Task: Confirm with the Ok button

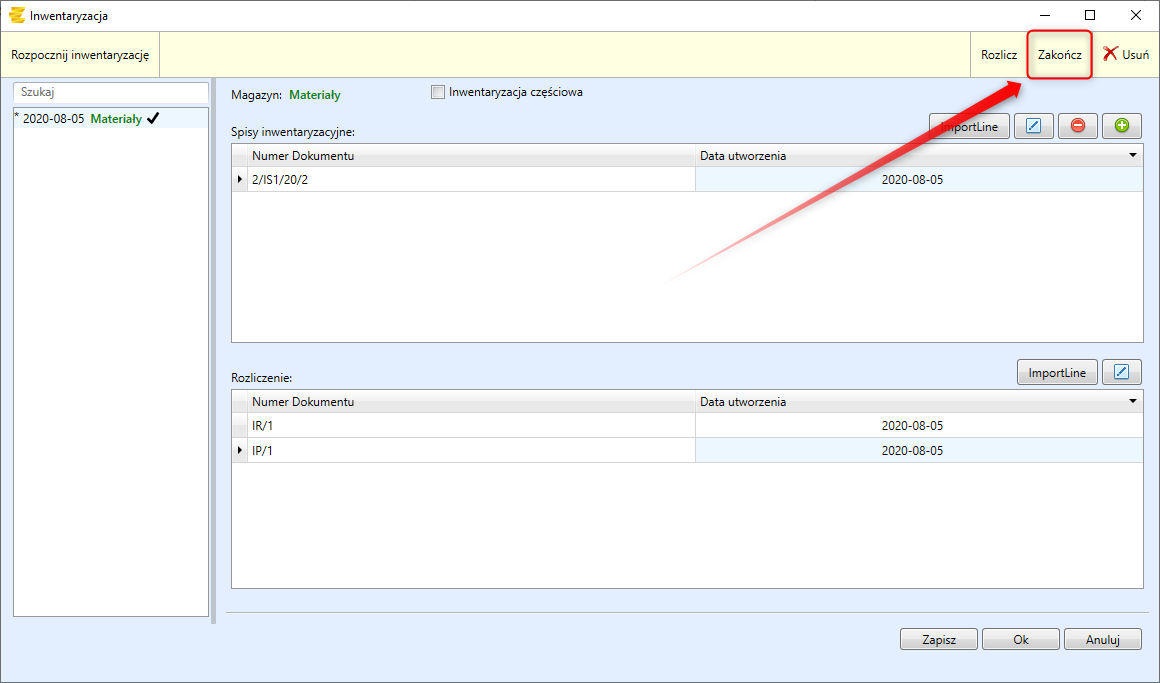Action: (x=1020, y=640)
